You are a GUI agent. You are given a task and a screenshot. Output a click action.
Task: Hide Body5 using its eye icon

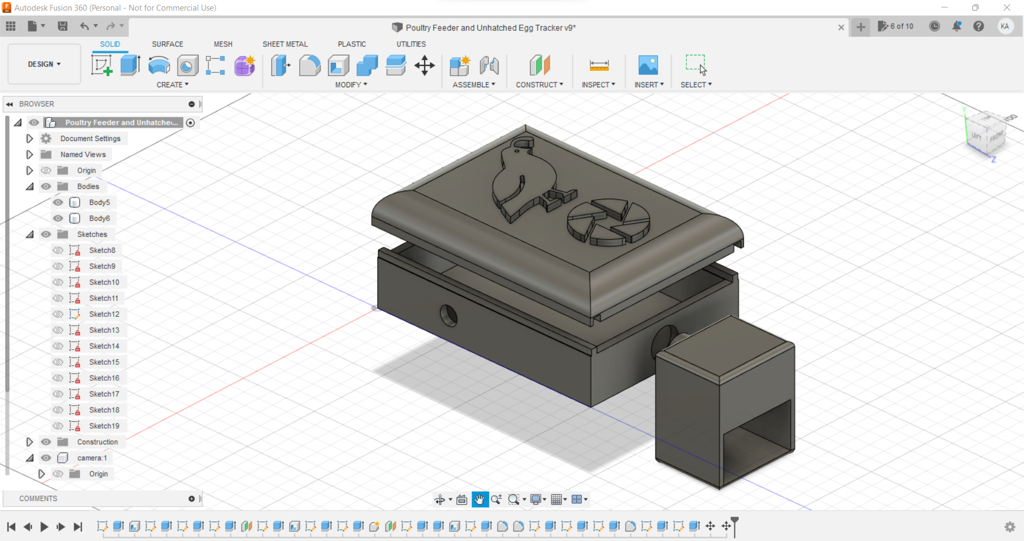tap(58, 202)
